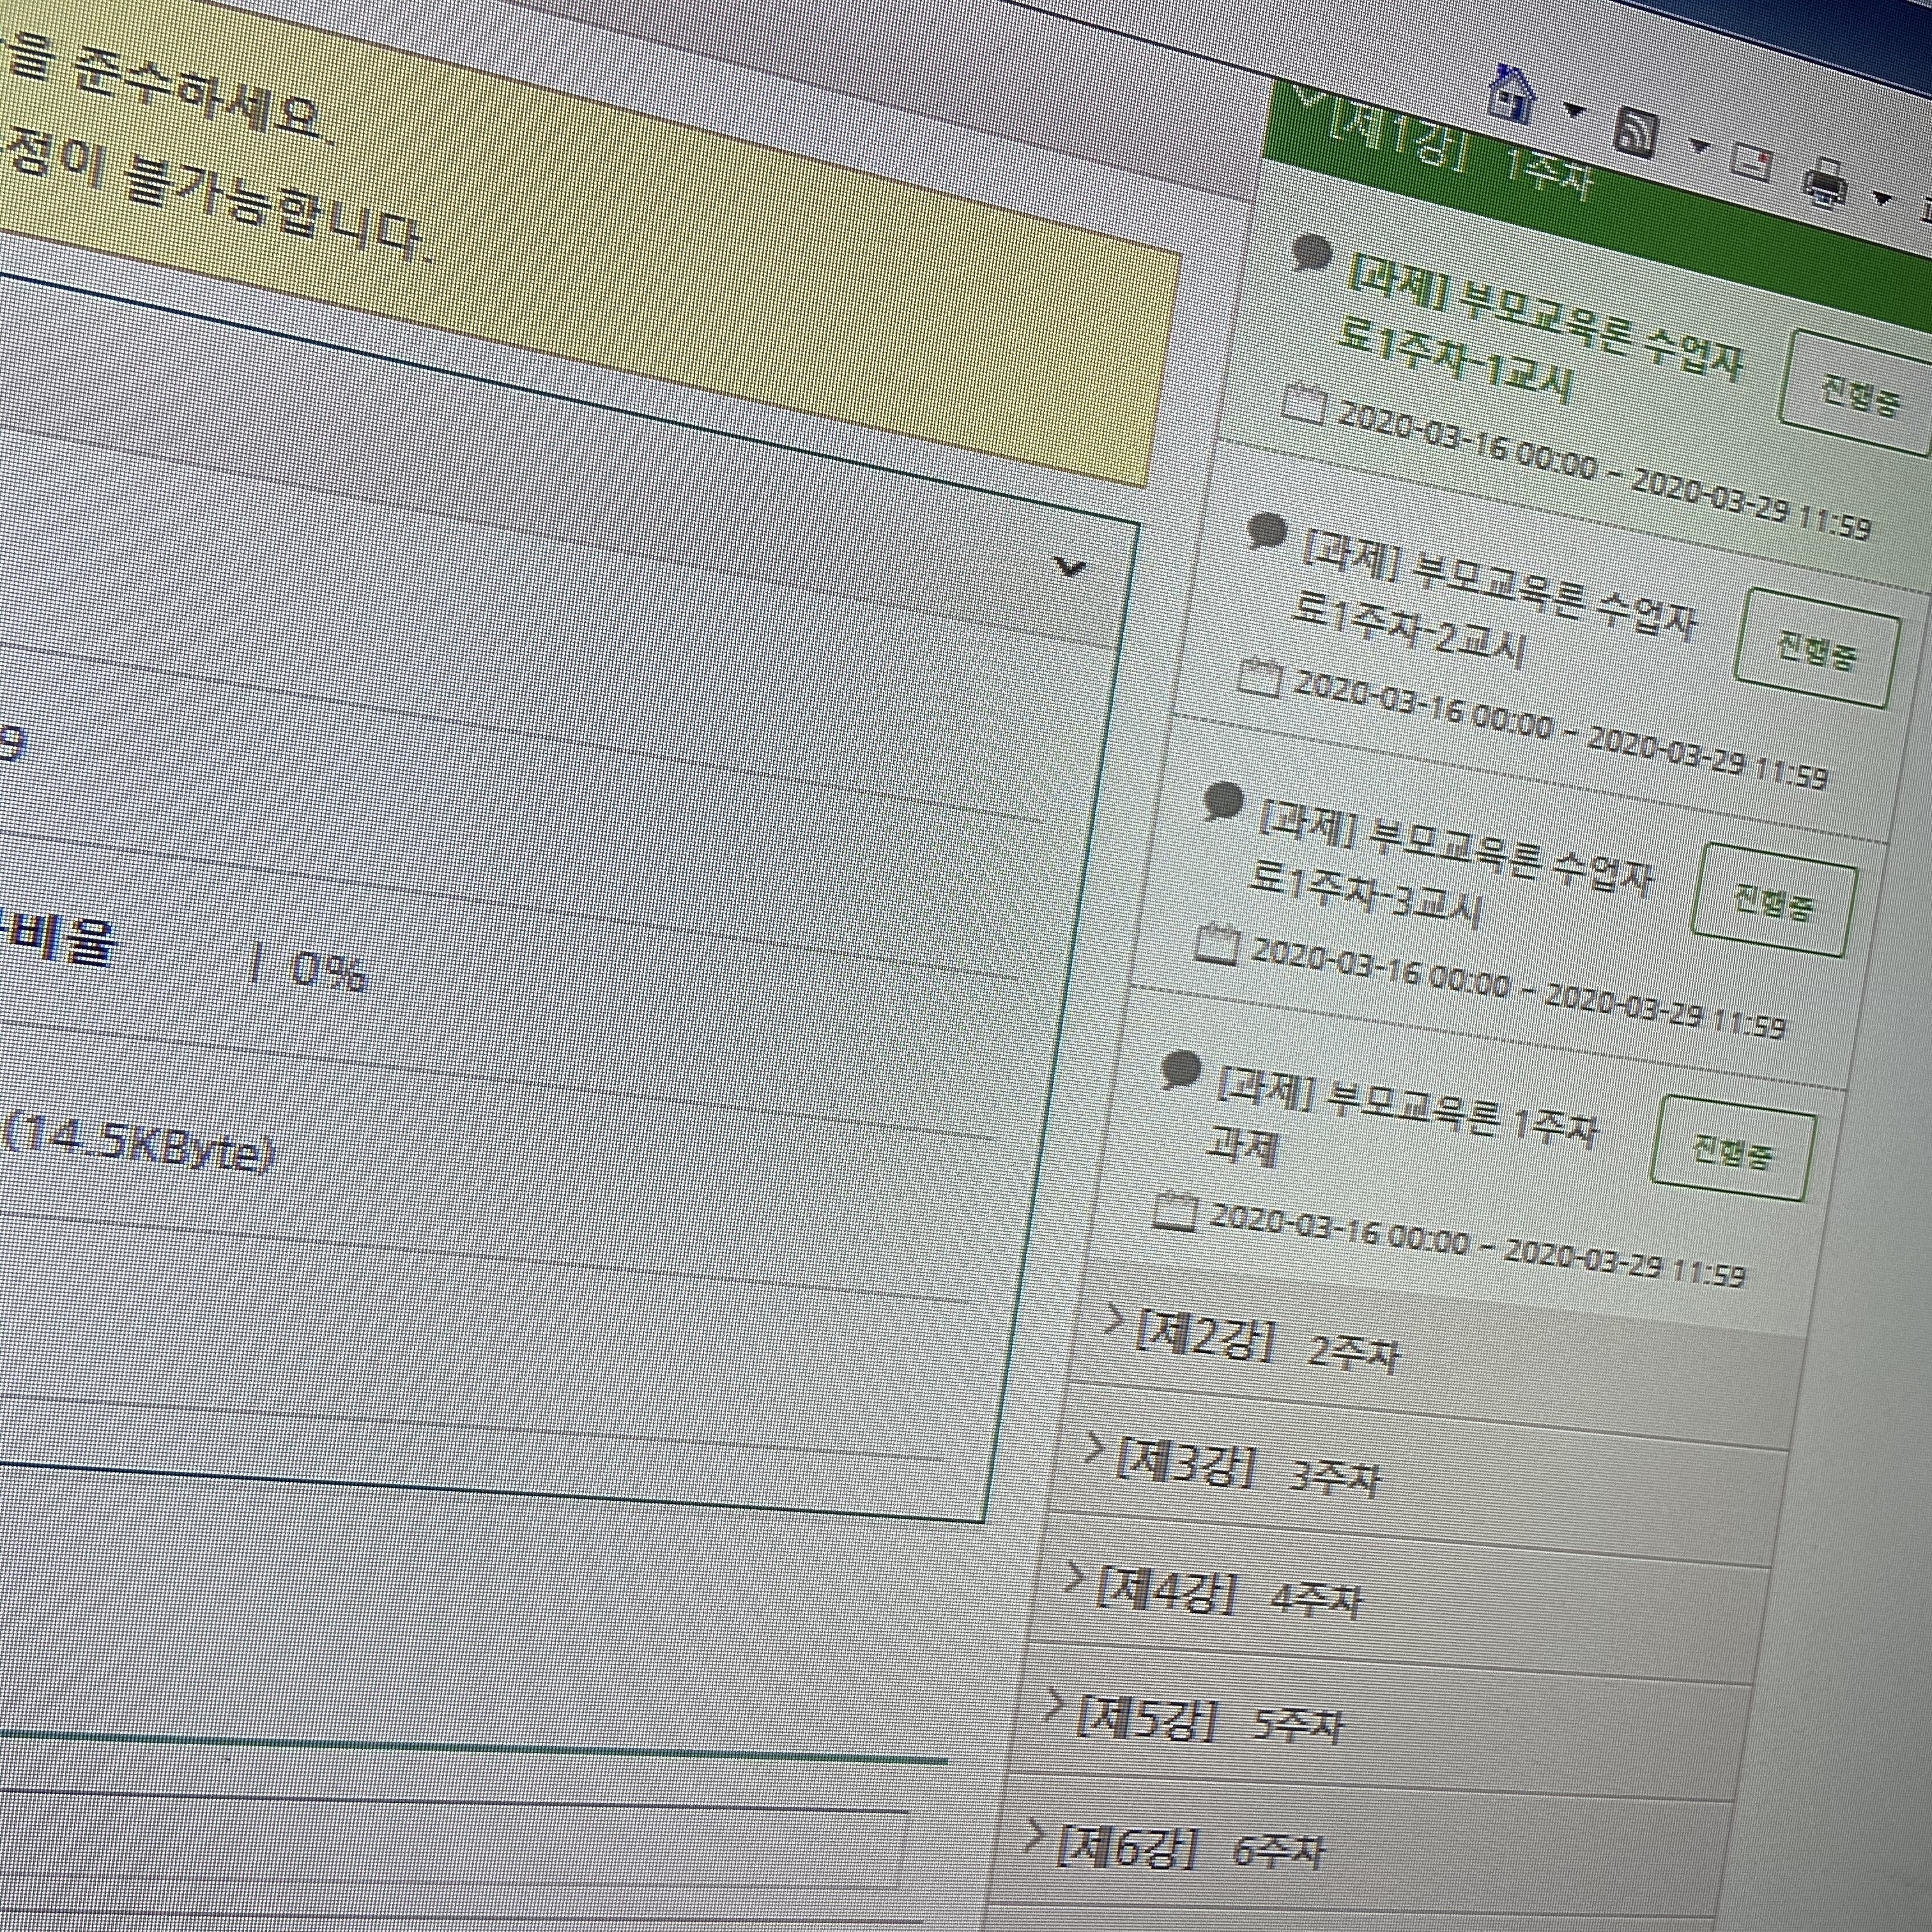
Task: Open the RSS feeds dropdown arrow
Action: coord(1699,146)
